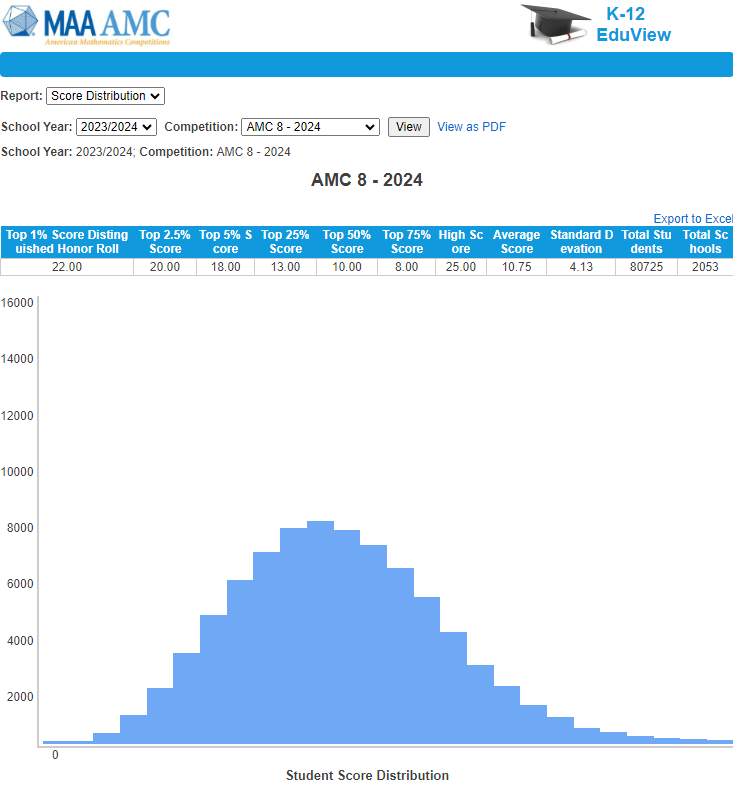
Task: Click the 8000 y-axis label
Action: pos(20,528)
